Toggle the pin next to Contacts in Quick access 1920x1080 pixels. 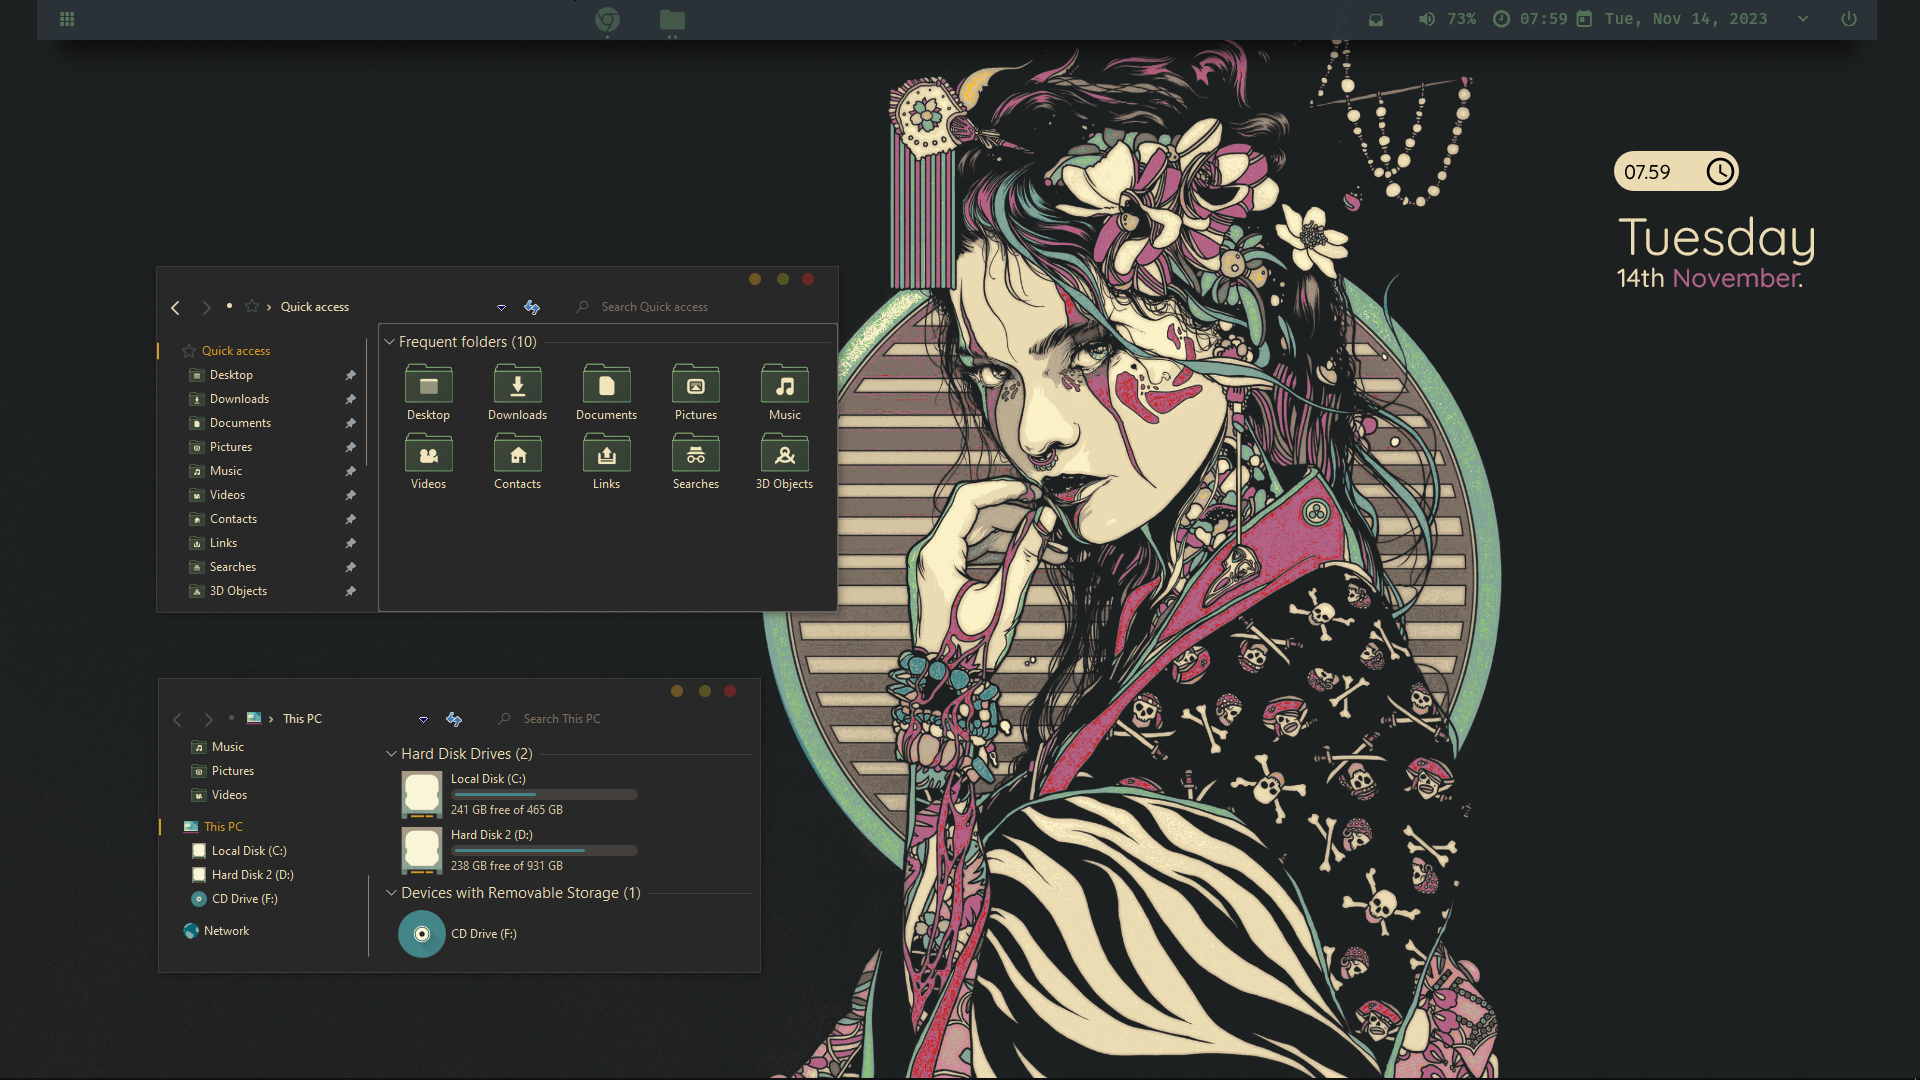(350, 518)
